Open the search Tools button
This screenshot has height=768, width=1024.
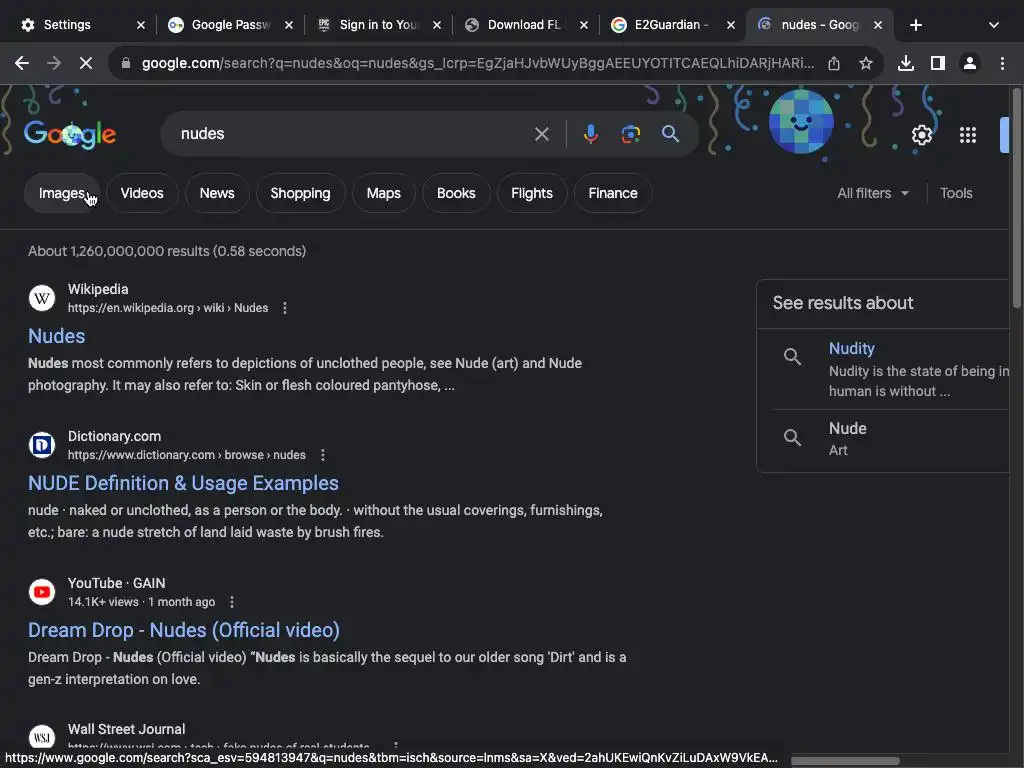tap(956, 193)
